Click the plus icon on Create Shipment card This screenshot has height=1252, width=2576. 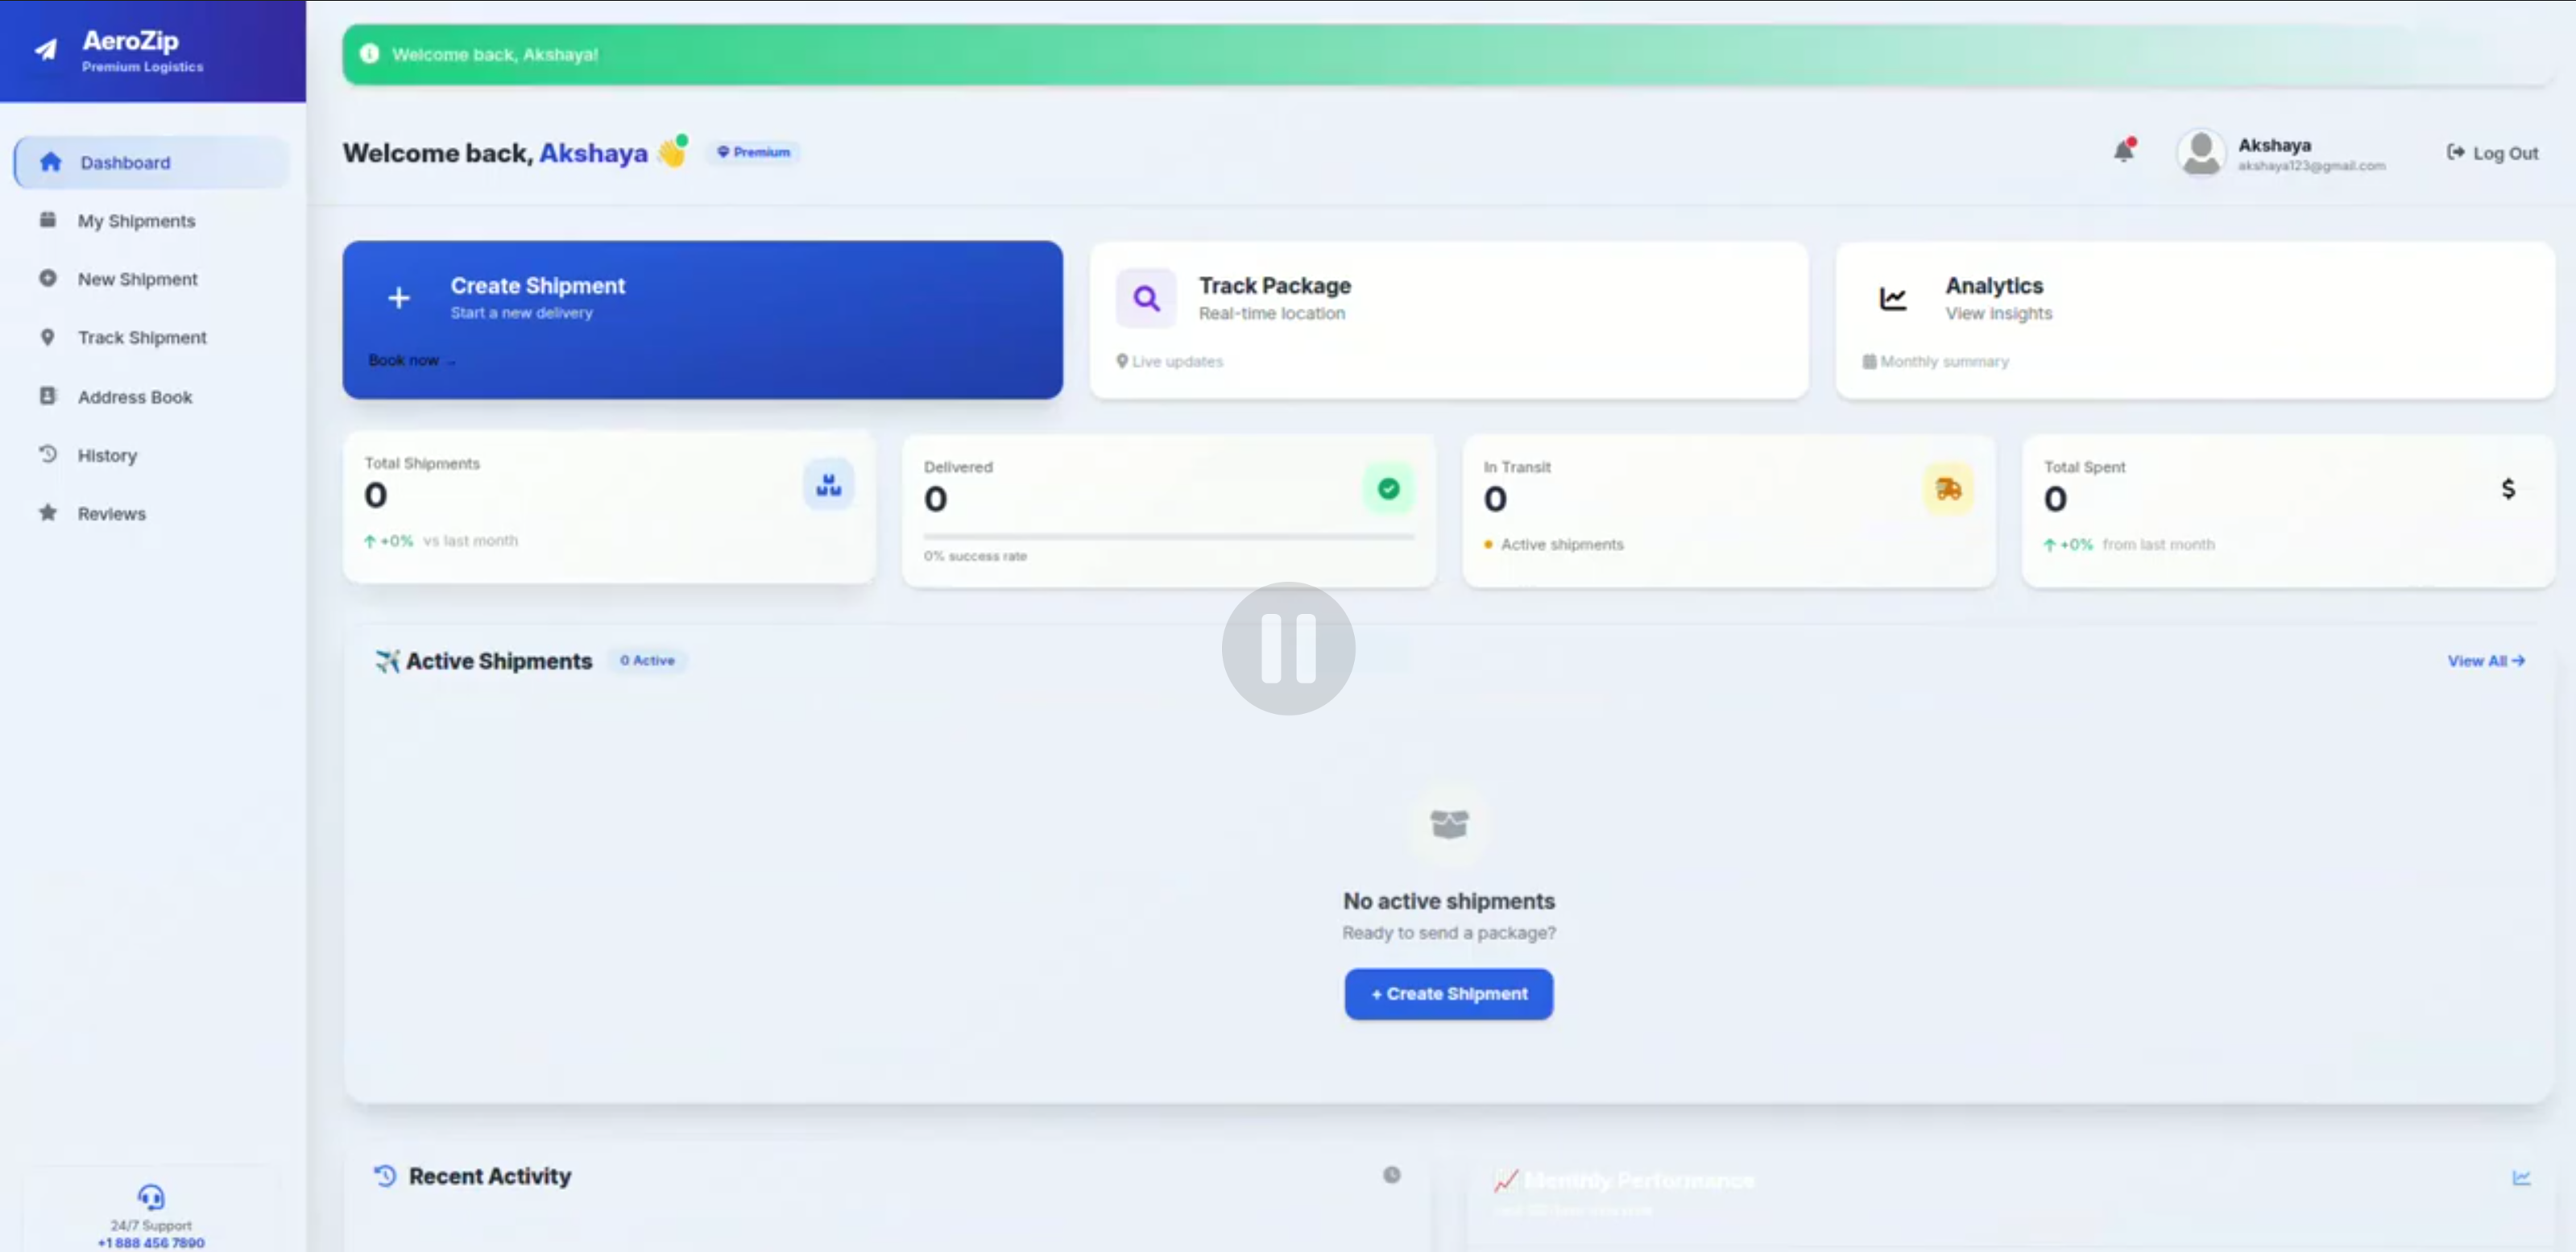[x=399, y=298]
